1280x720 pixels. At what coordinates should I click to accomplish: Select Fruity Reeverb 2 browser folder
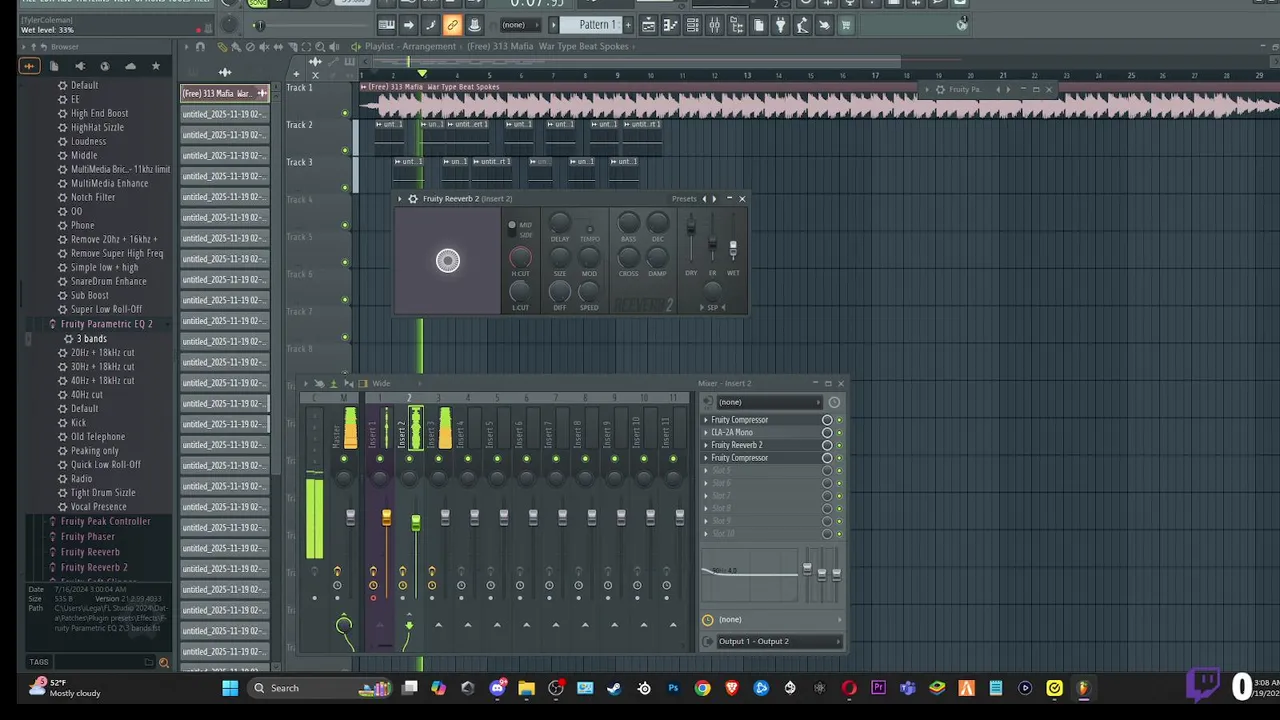coord(94,567)
